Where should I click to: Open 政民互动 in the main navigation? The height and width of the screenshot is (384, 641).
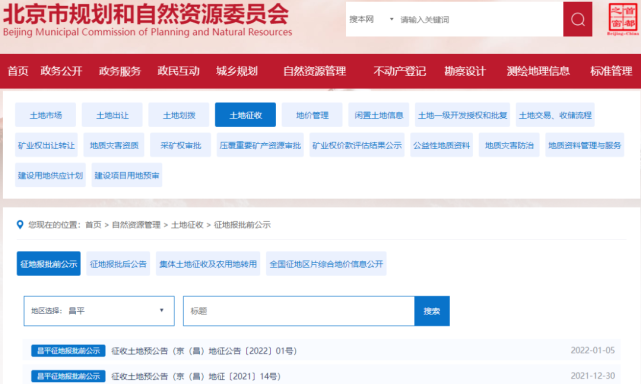pos(178,71)
